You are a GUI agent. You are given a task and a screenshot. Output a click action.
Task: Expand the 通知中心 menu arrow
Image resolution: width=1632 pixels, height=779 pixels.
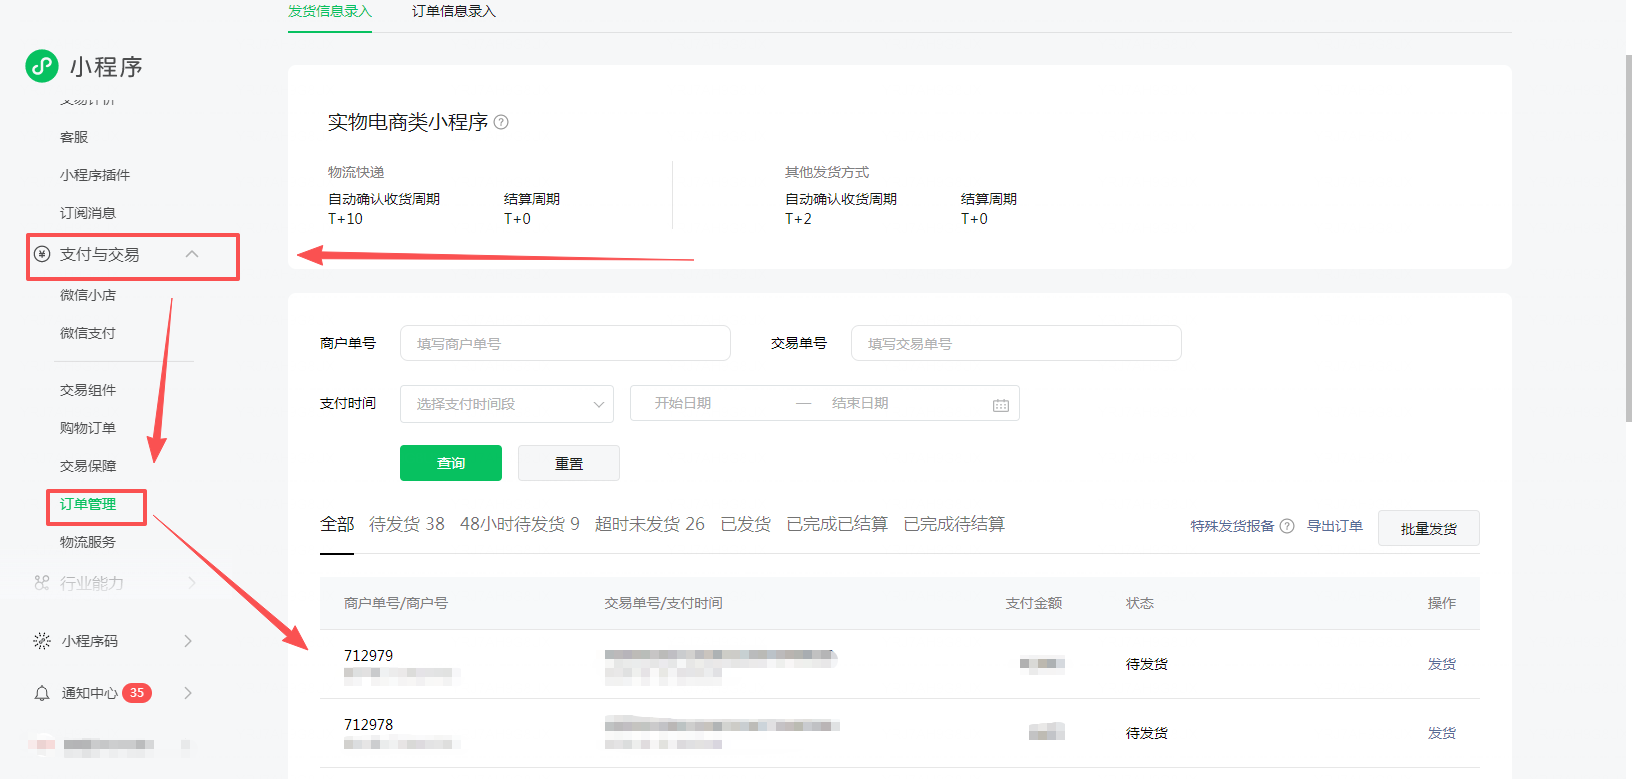tap(188, 693)
